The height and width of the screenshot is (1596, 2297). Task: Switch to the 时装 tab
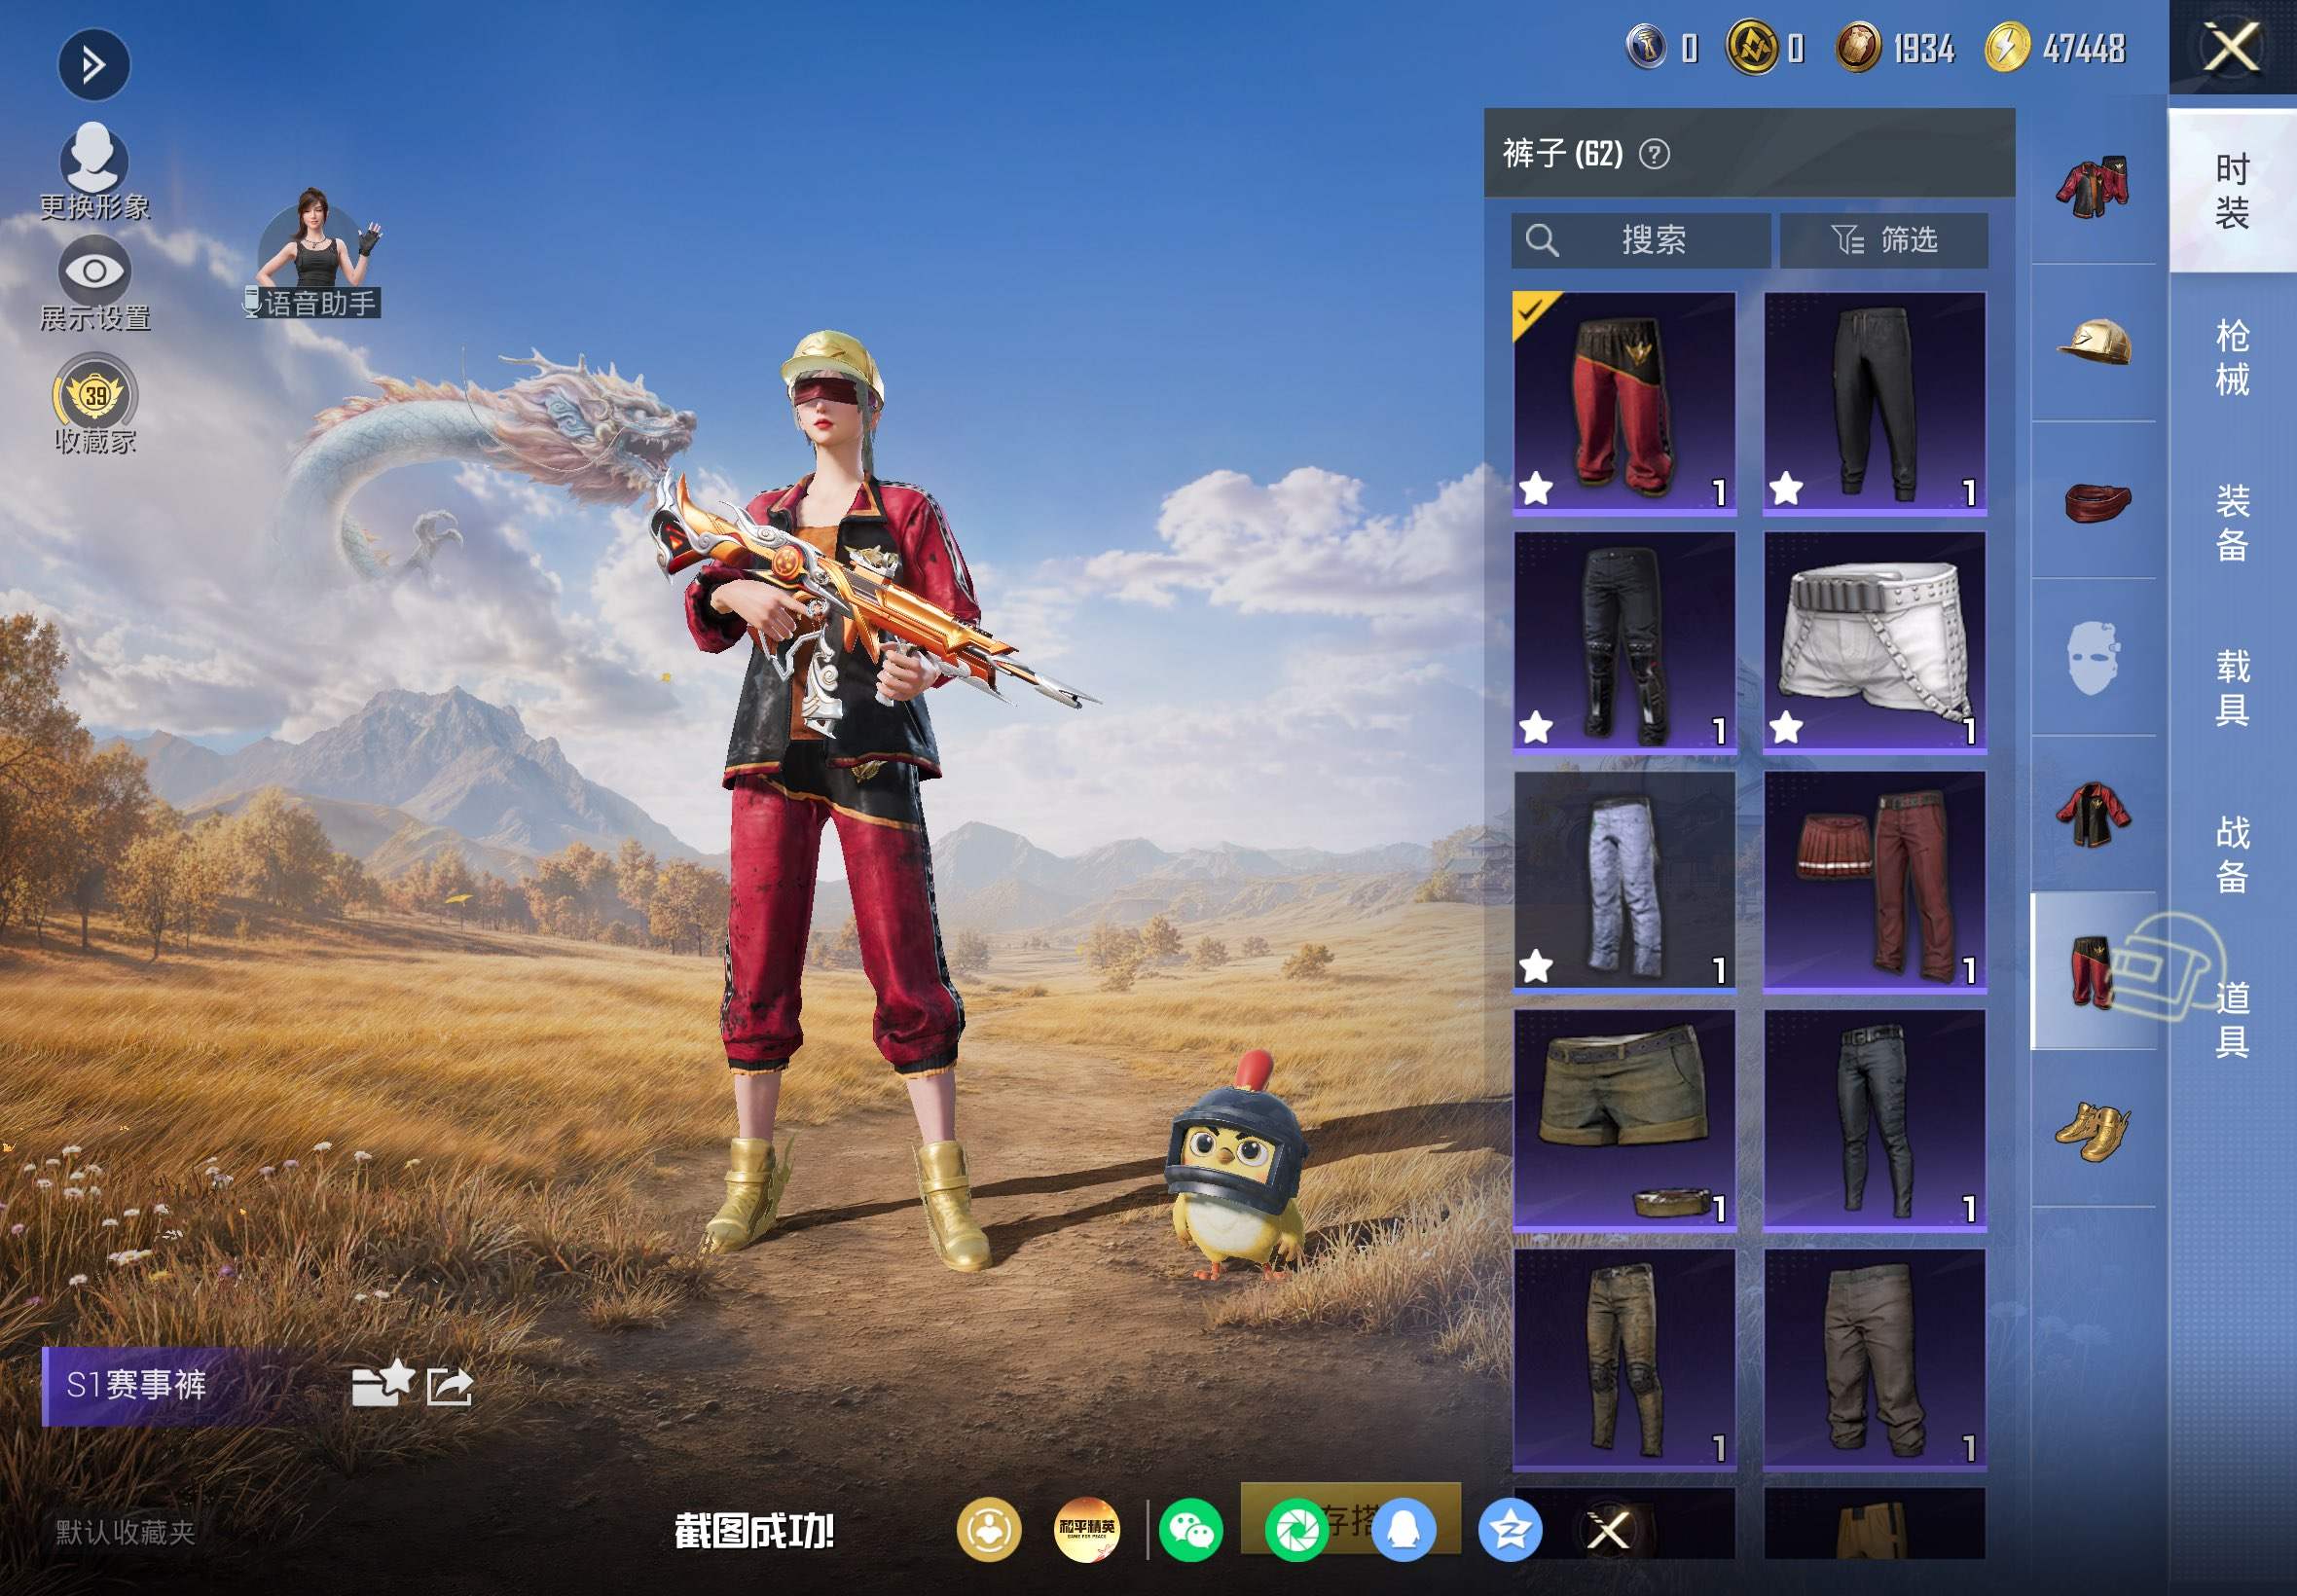[2232, 191]
